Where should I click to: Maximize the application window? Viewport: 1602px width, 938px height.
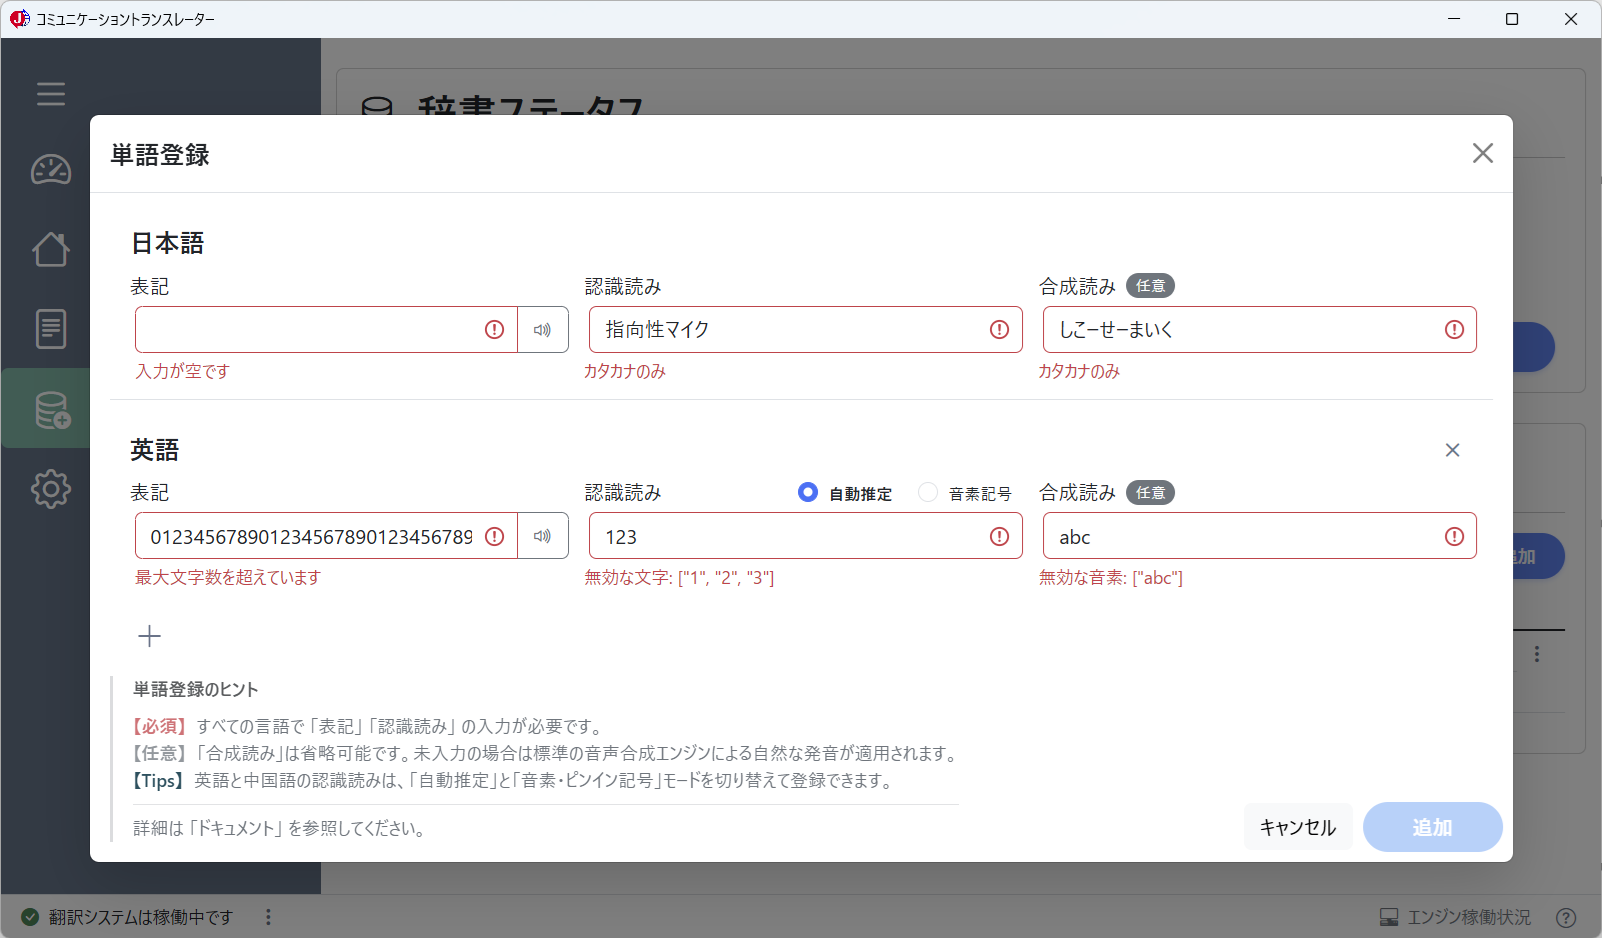(x=1512, y=19)
